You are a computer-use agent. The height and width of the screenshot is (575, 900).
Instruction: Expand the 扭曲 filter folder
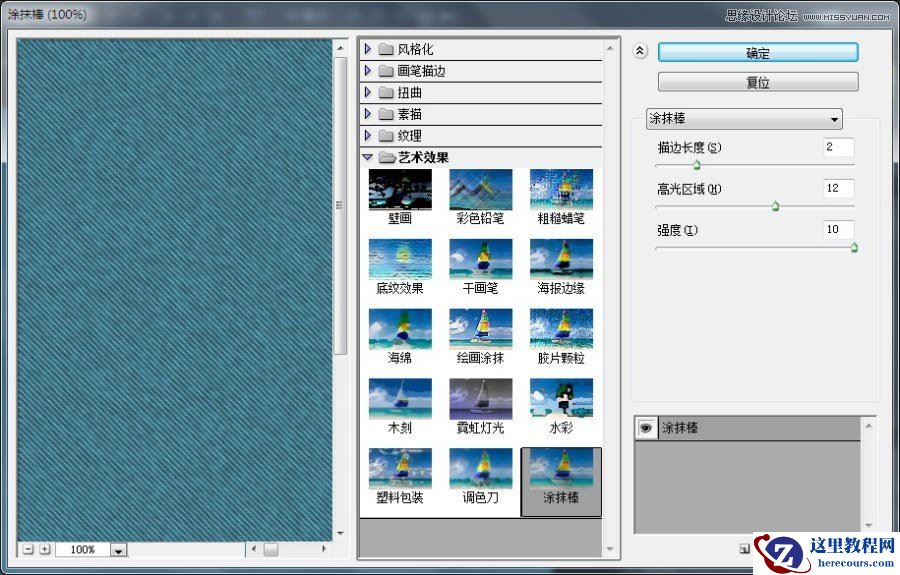click(x=368, y=92)
